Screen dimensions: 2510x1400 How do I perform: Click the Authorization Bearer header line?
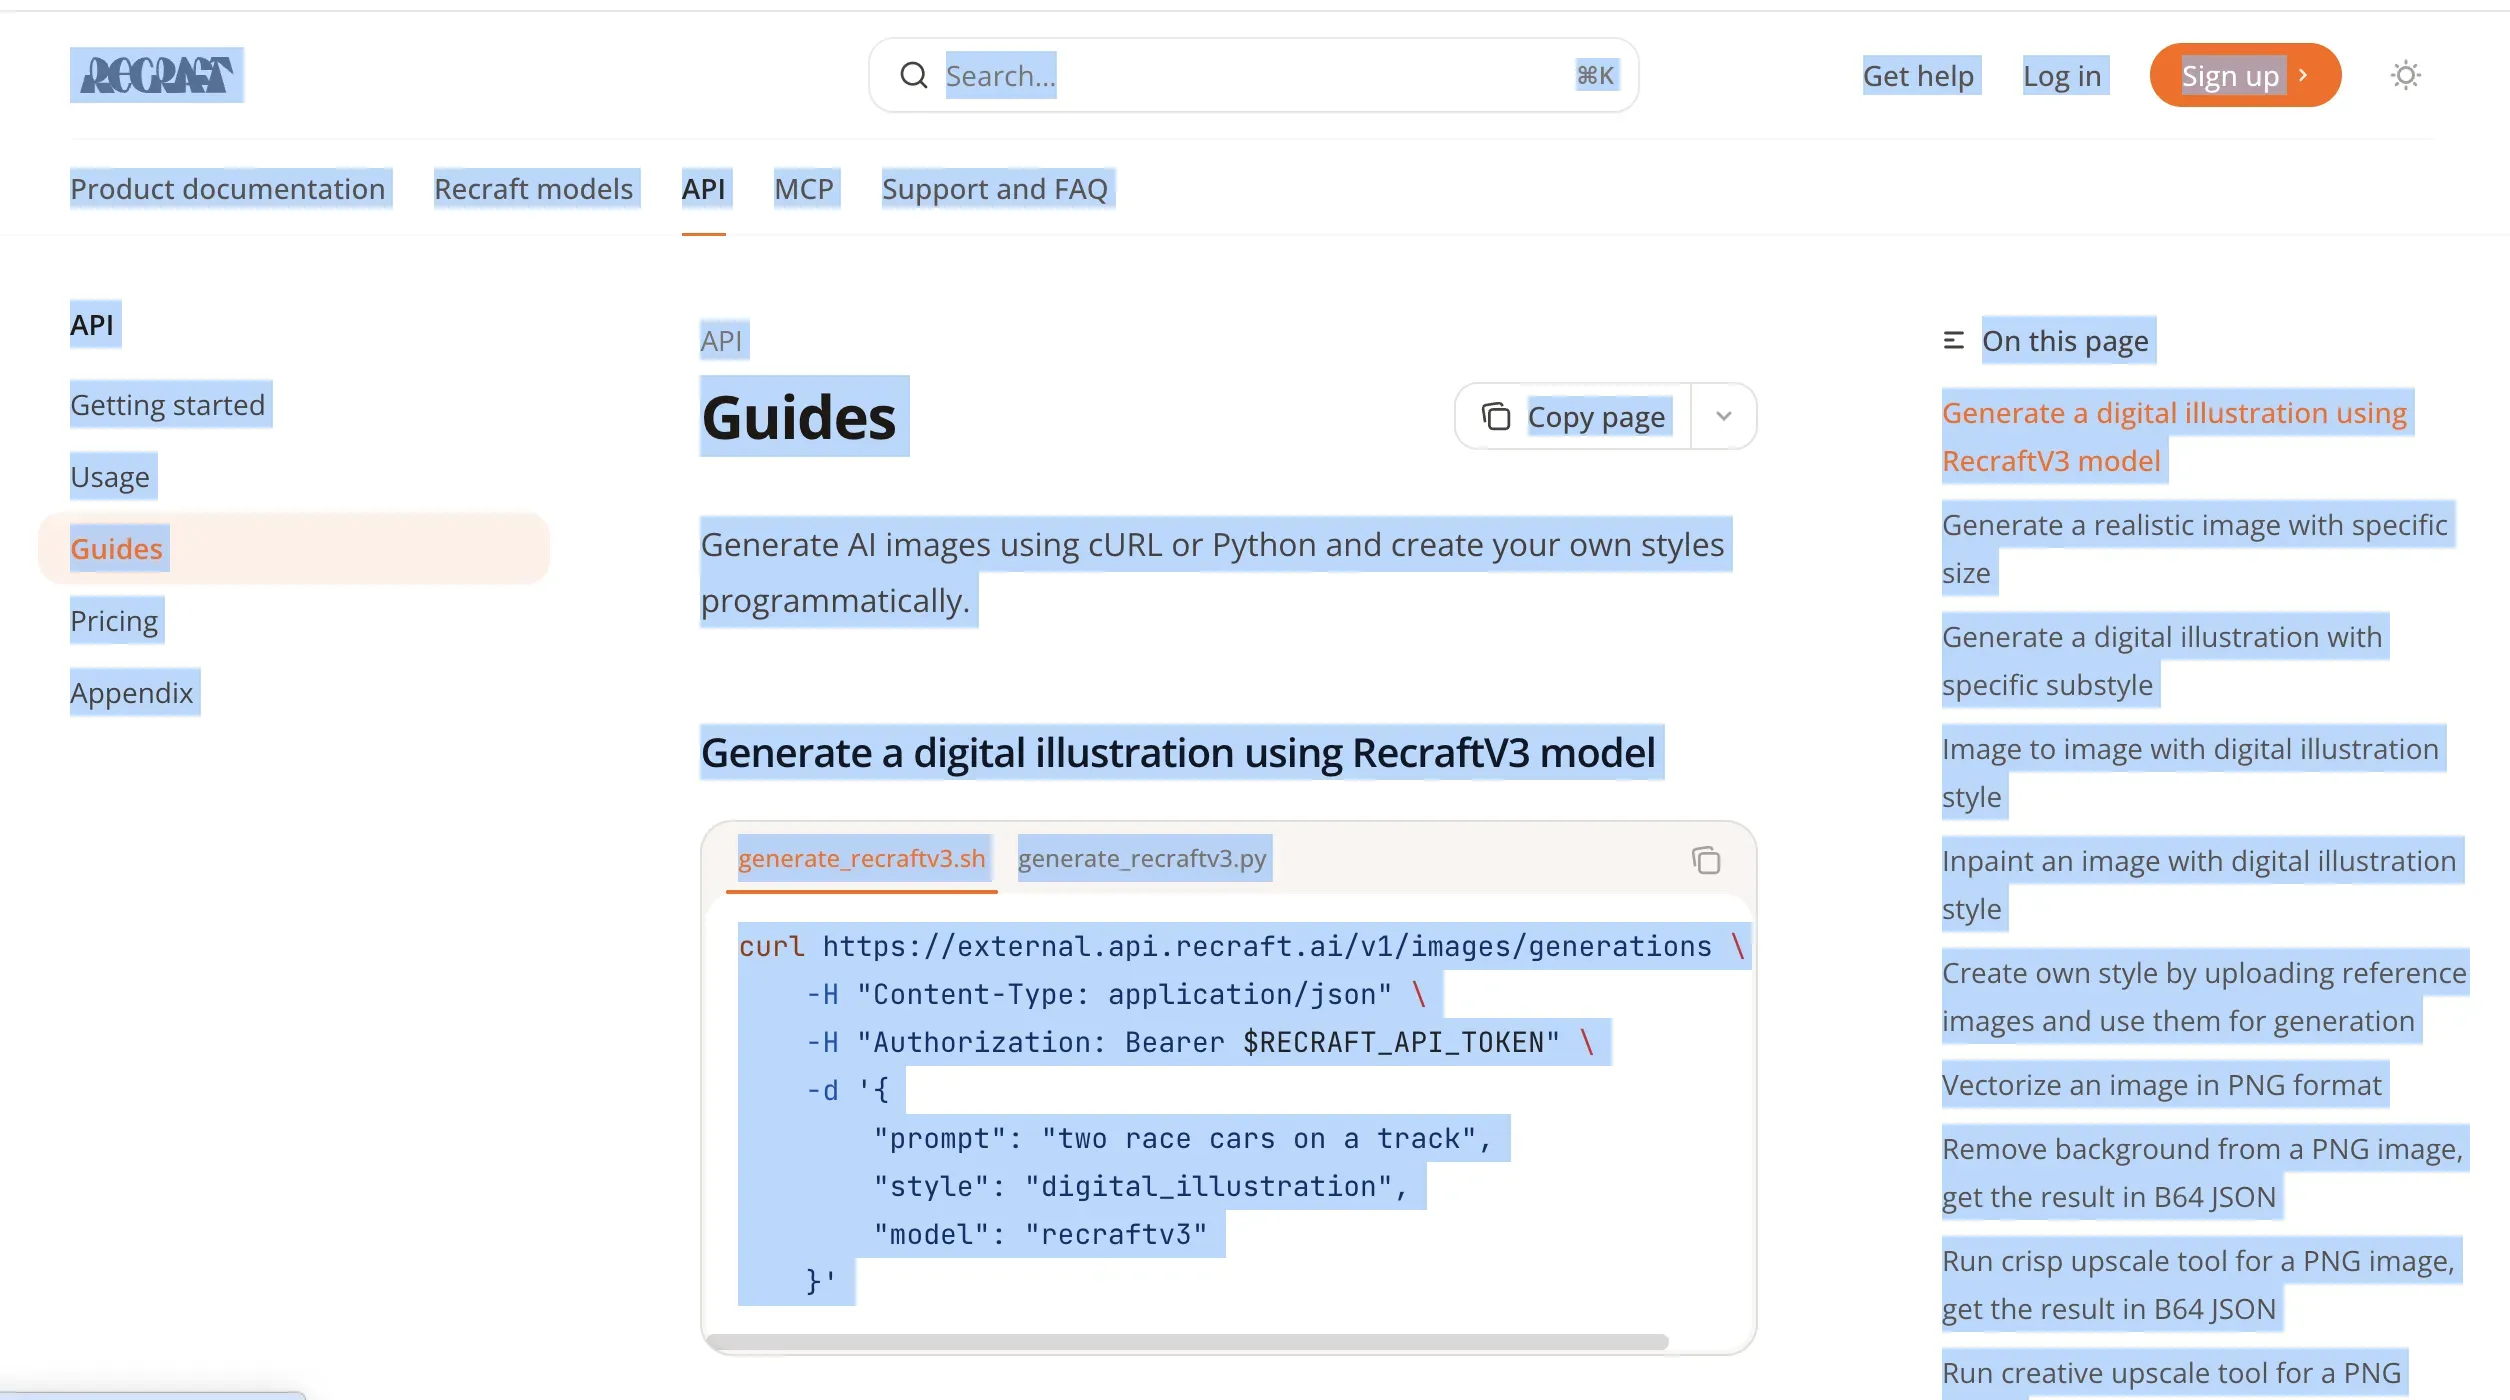click(1200, 1042)
